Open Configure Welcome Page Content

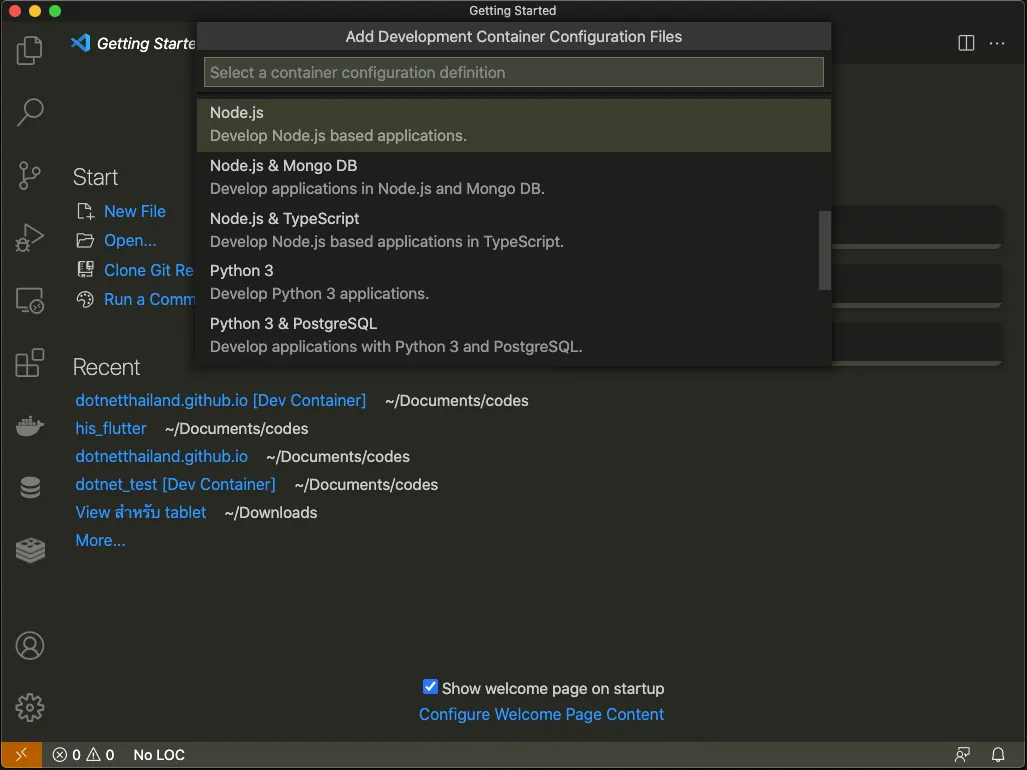pos(541,714)
